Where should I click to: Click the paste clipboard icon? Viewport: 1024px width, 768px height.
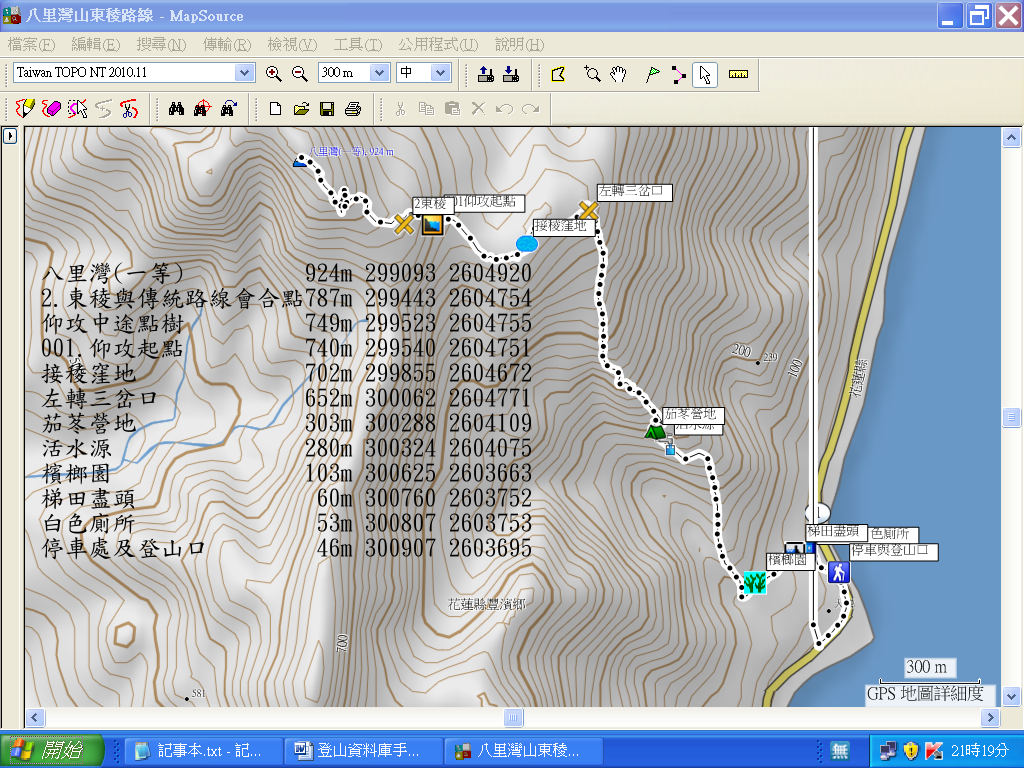coord(452,108)
